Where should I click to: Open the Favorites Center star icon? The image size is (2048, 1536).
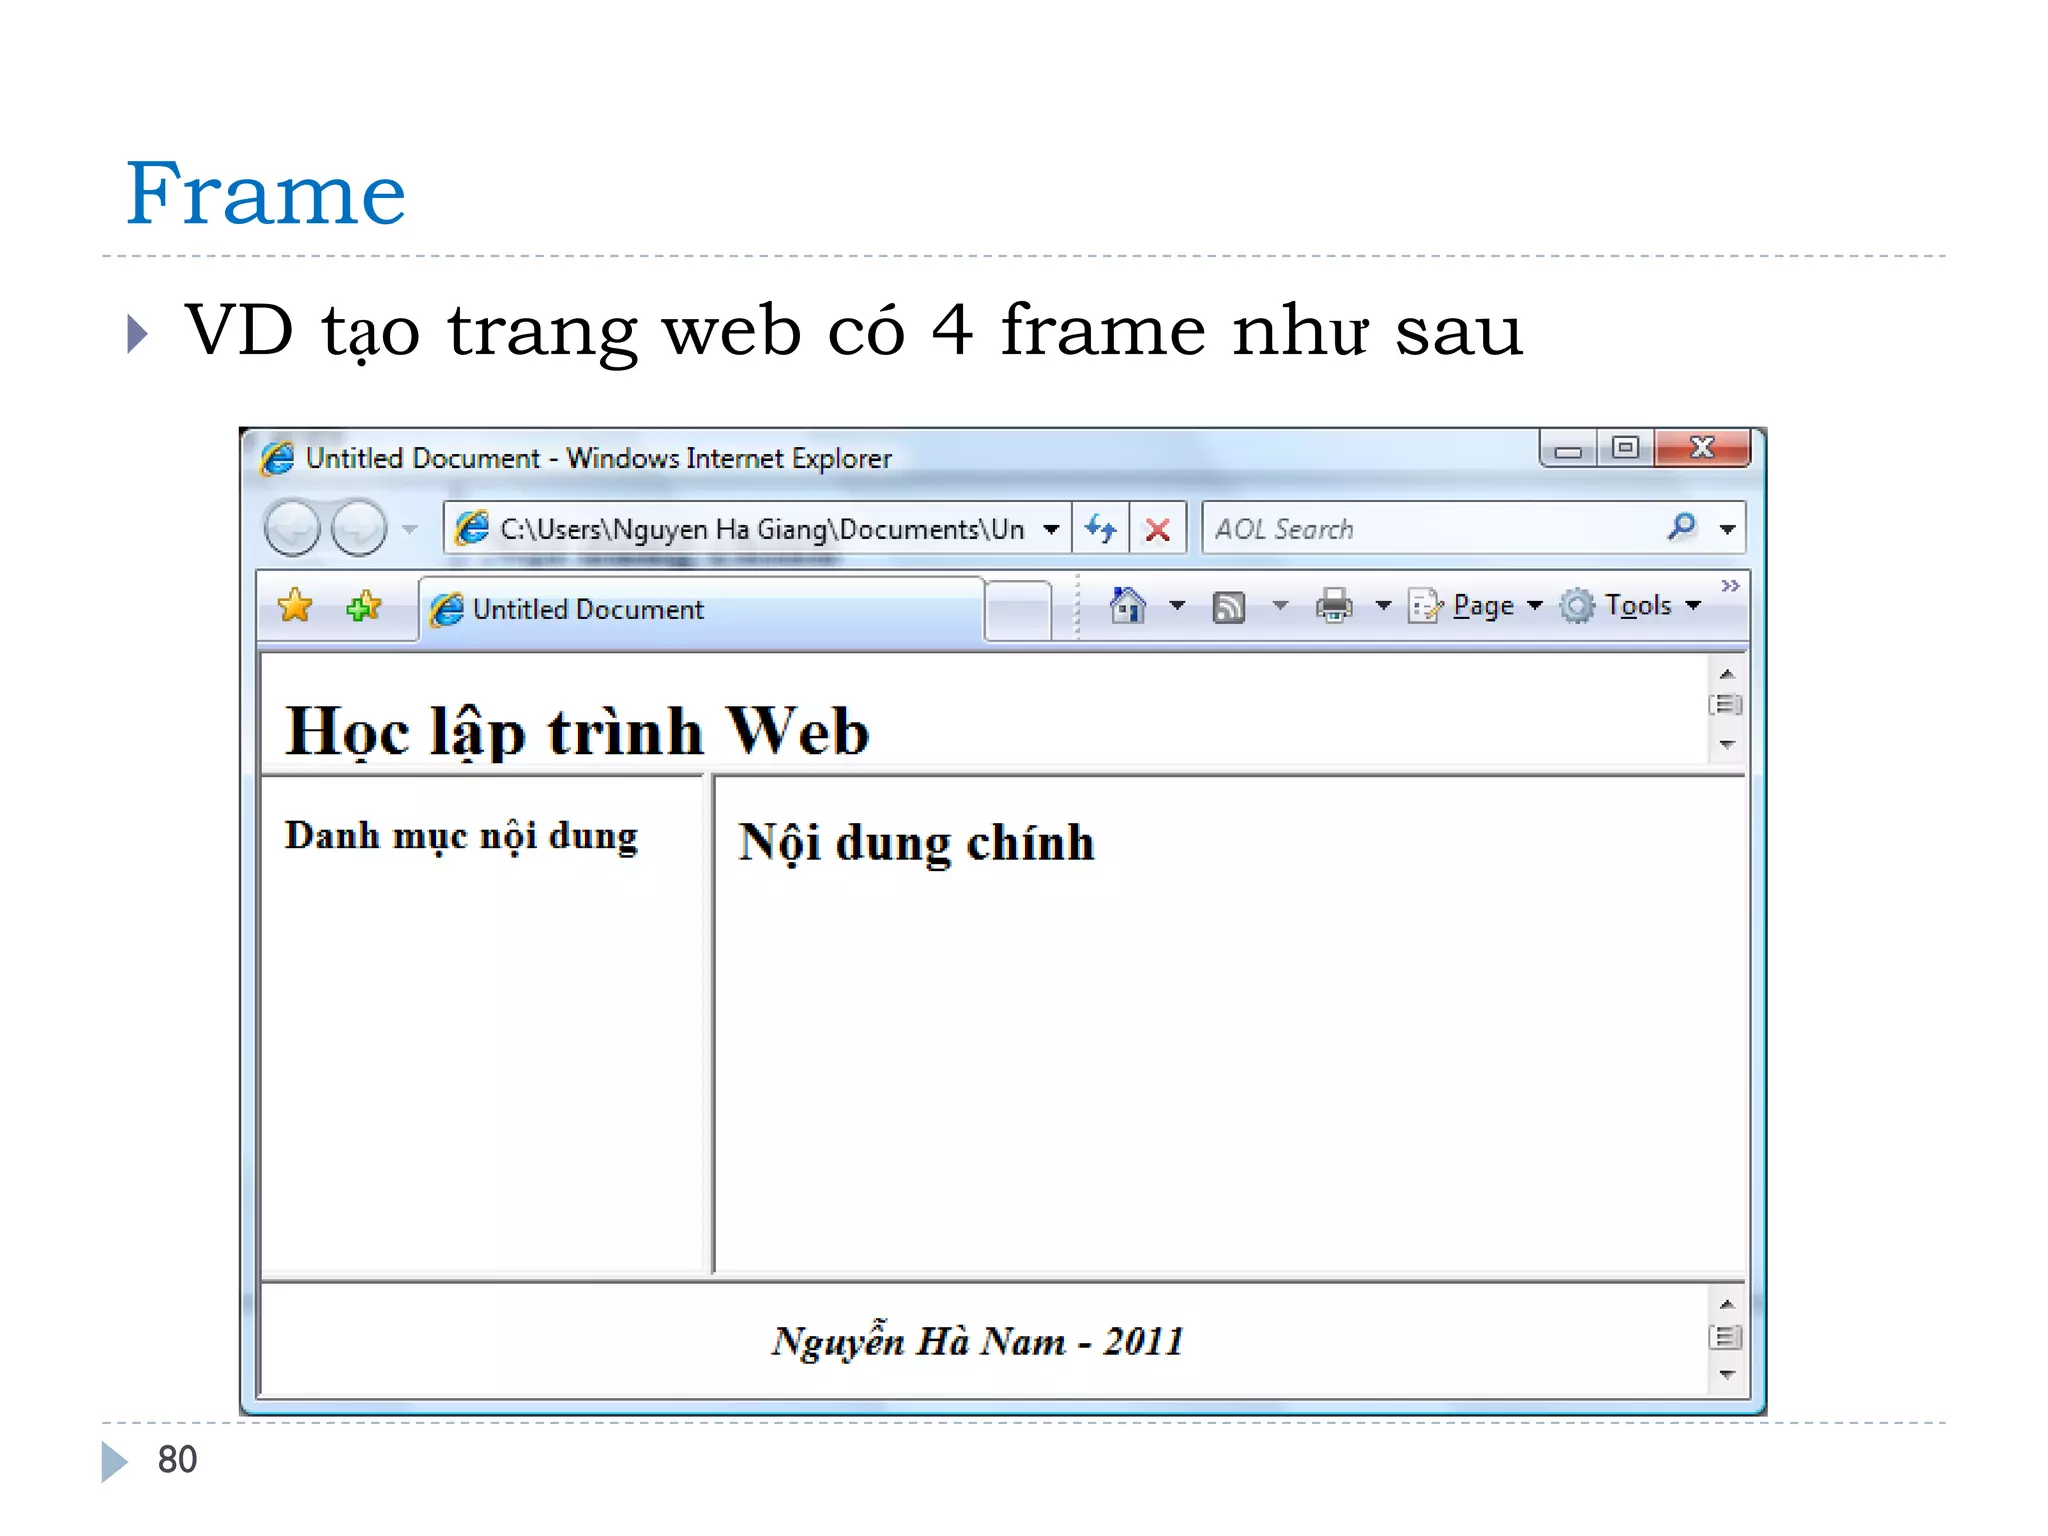tap(295, 606)
